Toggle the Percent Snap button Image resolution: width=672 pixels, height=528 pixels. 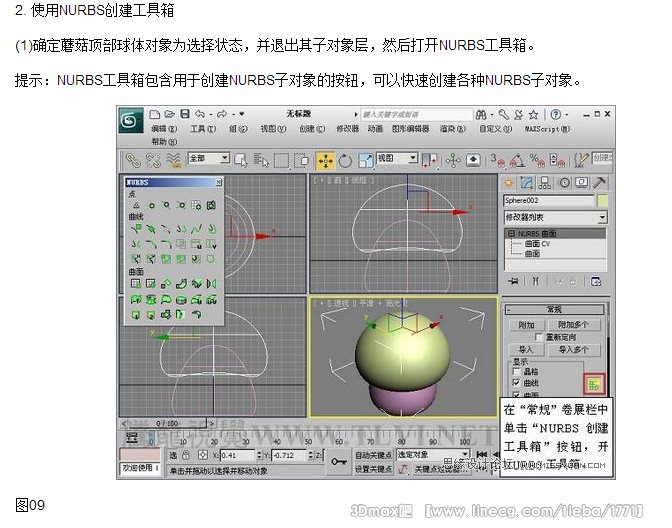pos(537,160)
